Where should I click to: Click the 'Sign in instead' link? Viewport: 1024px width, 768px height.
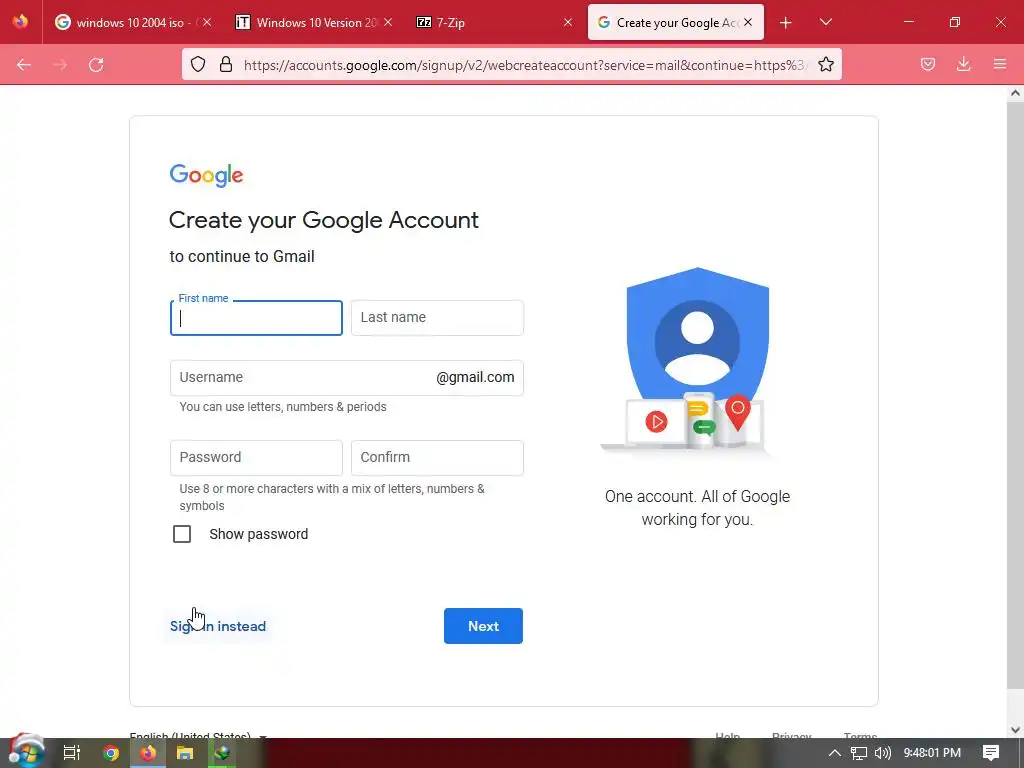coord(218,626)
